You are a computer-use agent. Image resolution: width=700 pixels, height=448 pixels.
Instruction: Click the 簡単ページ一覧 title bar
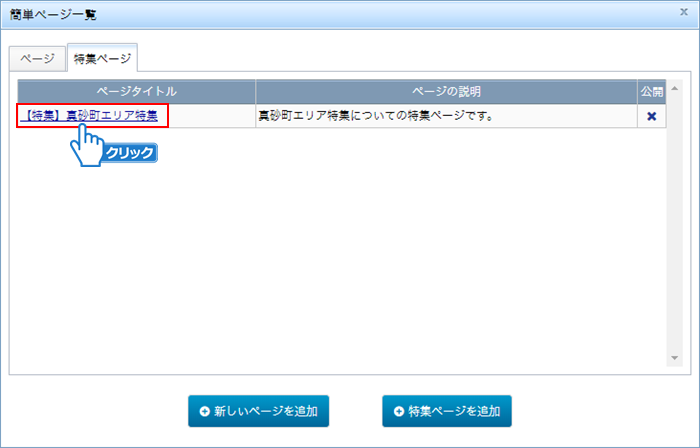click(x=300, y=14)
